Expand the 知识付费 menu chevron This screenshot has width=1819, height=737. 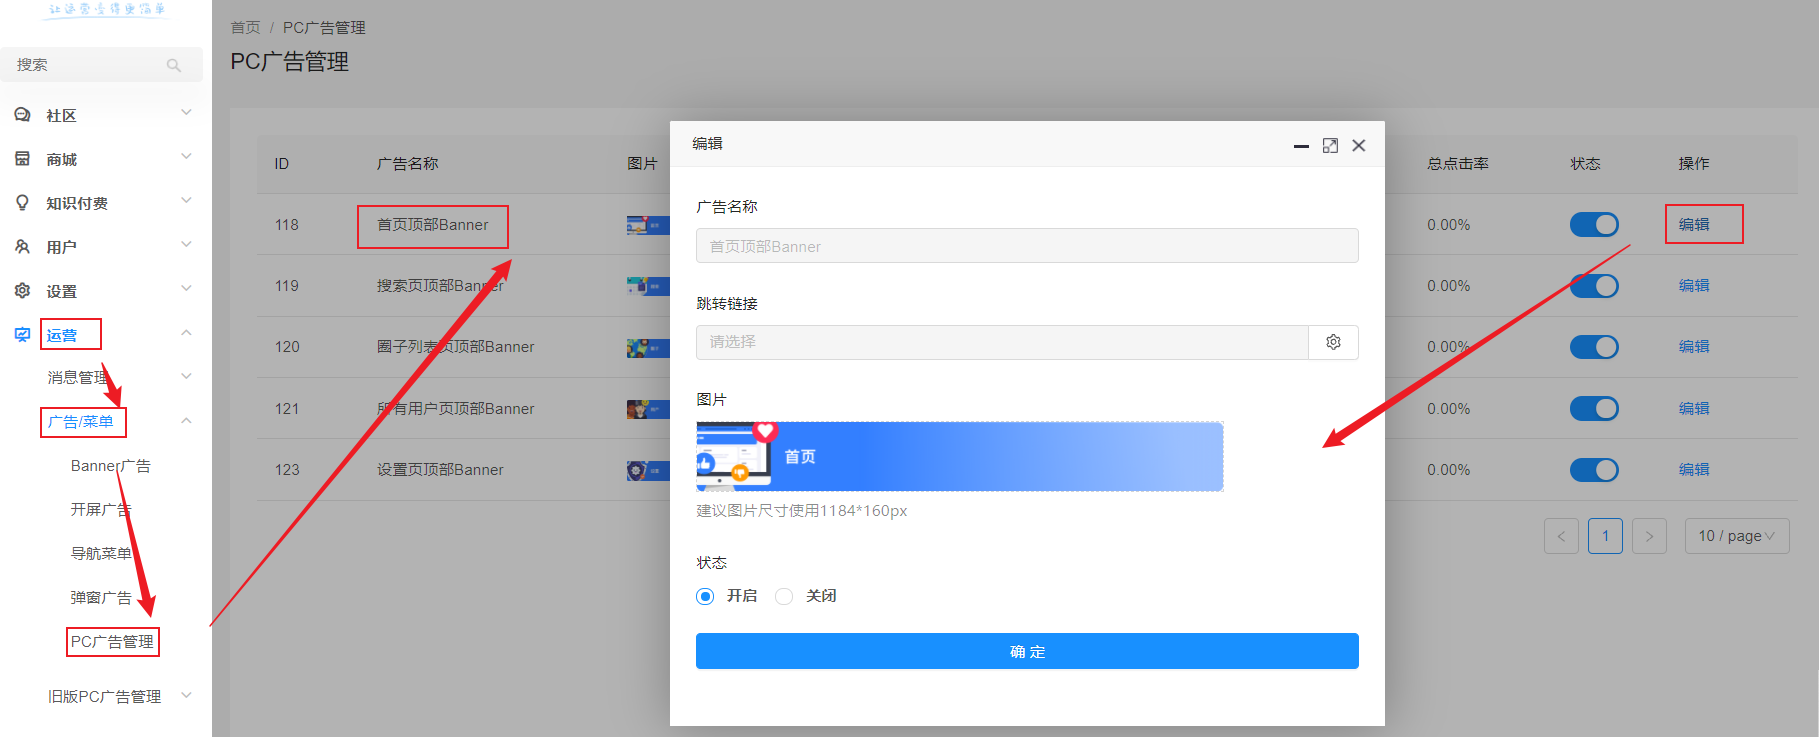tap(186, 201)
